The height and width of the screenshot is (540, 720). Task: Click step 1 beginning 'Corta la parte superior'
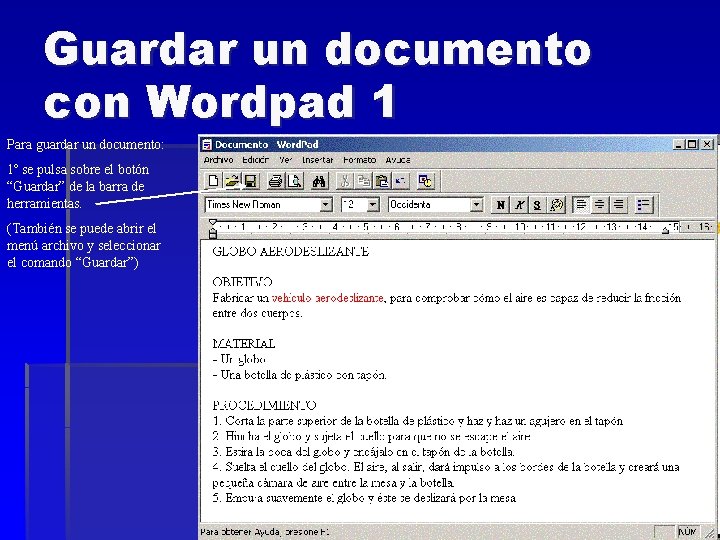418,421
